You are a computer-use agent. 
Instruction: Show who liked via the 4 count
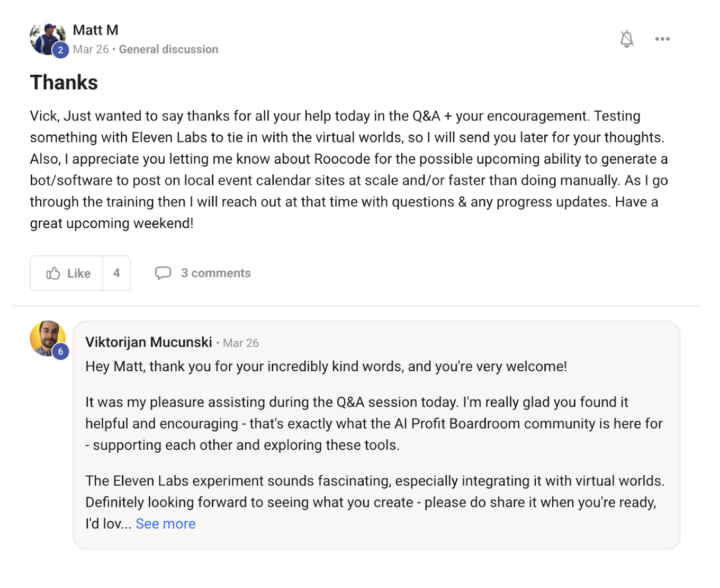116,273
